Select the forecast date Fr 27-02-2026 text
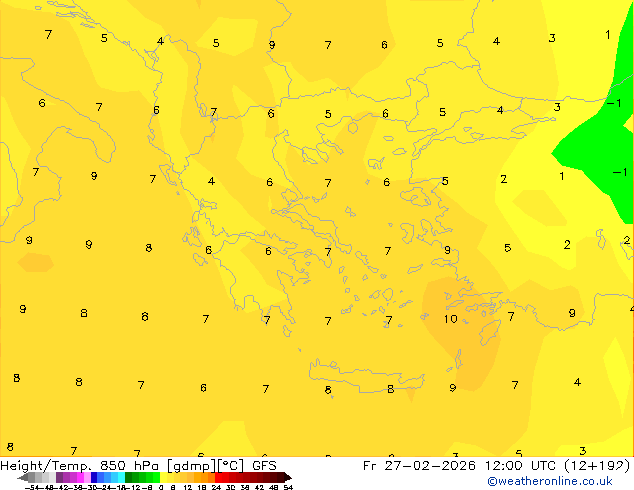The image size is (634, 490). point(419,466)
